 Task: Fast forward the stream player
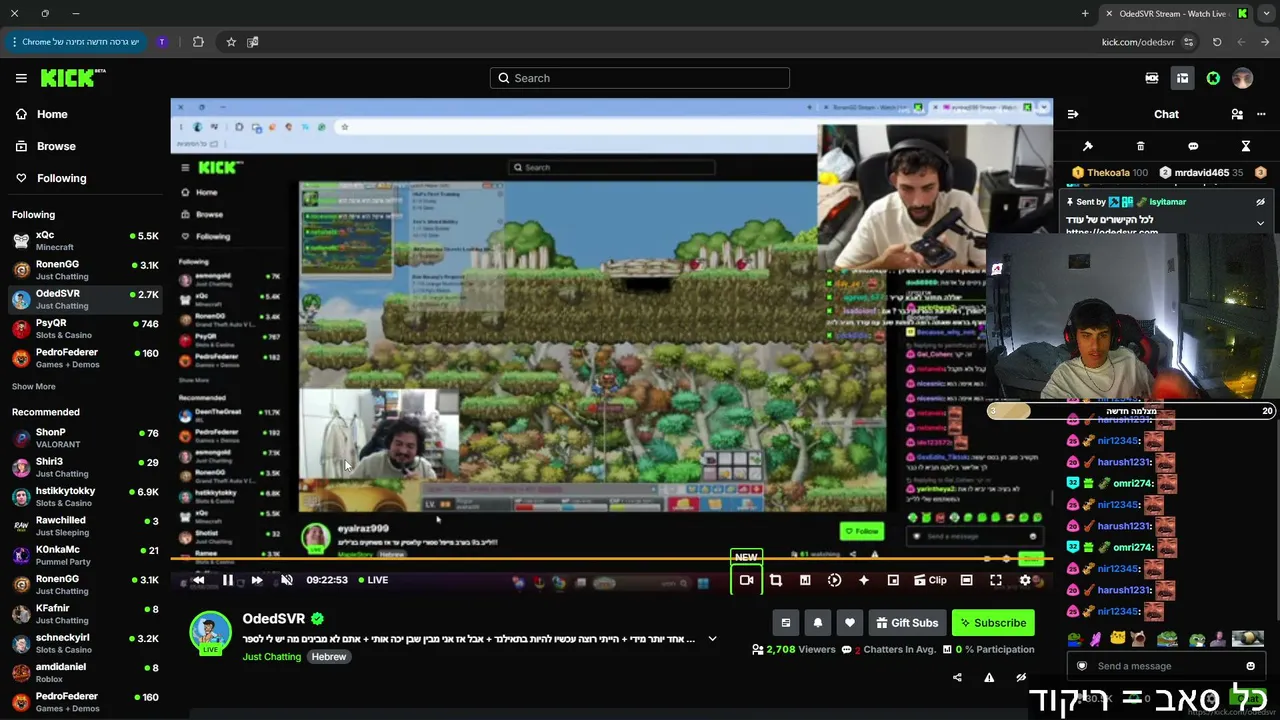tap(257, 580)
